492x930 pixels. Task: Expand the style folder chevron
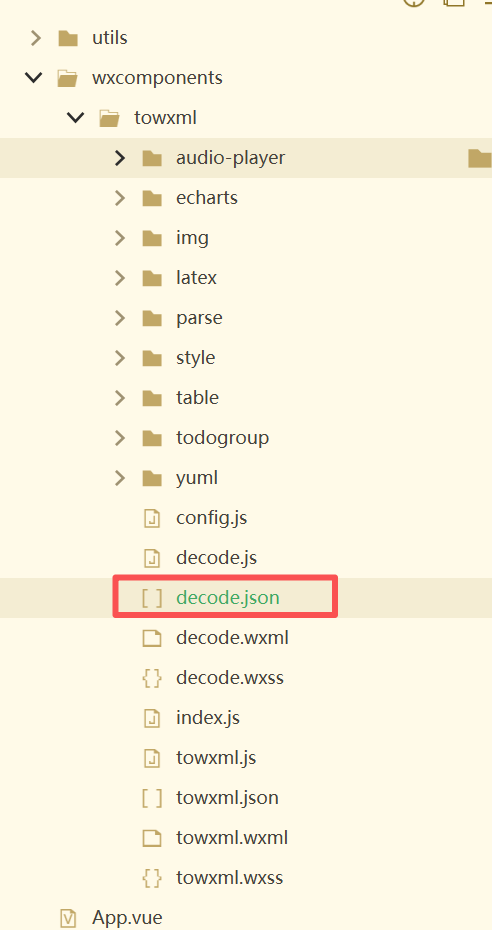pos(120,358)
